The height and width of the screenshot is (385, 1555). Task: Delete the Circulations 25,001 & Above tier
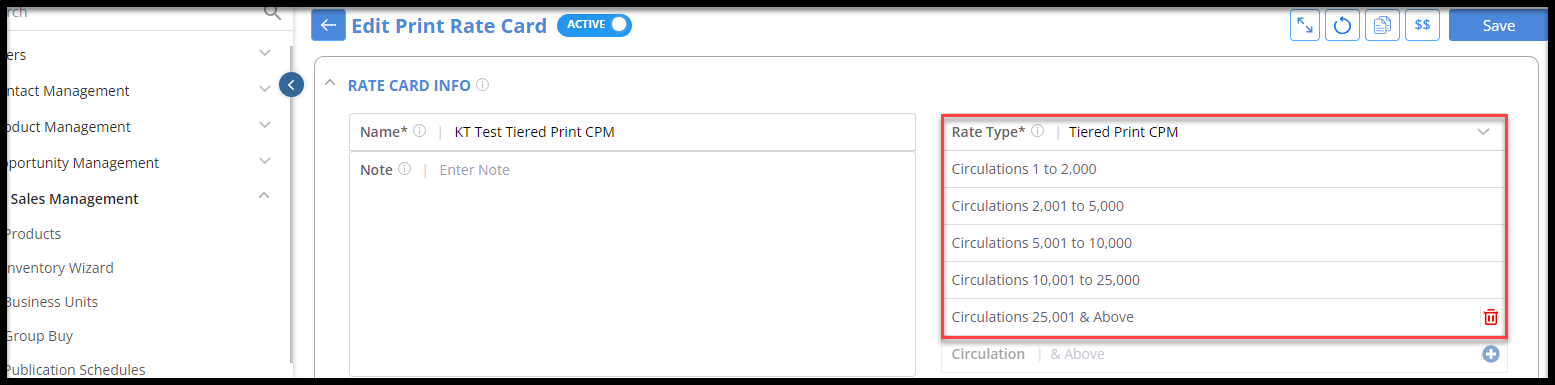pyautogui.click(x=1491, y=317)
